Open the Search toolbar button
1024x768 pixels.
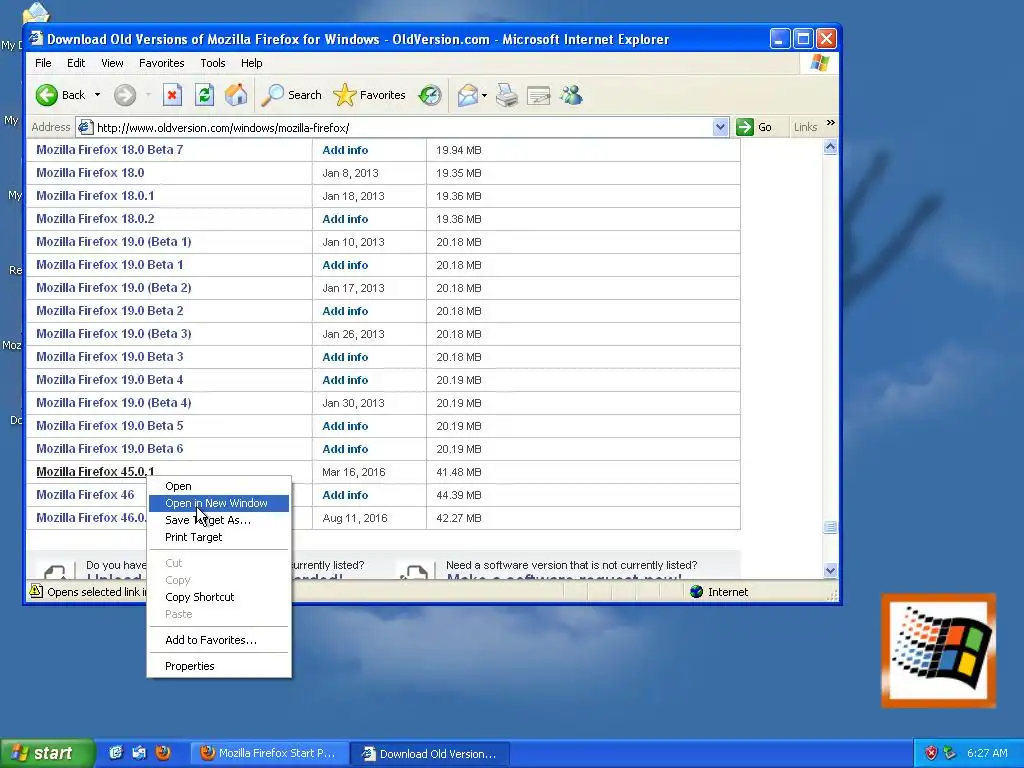click(291, 95)
